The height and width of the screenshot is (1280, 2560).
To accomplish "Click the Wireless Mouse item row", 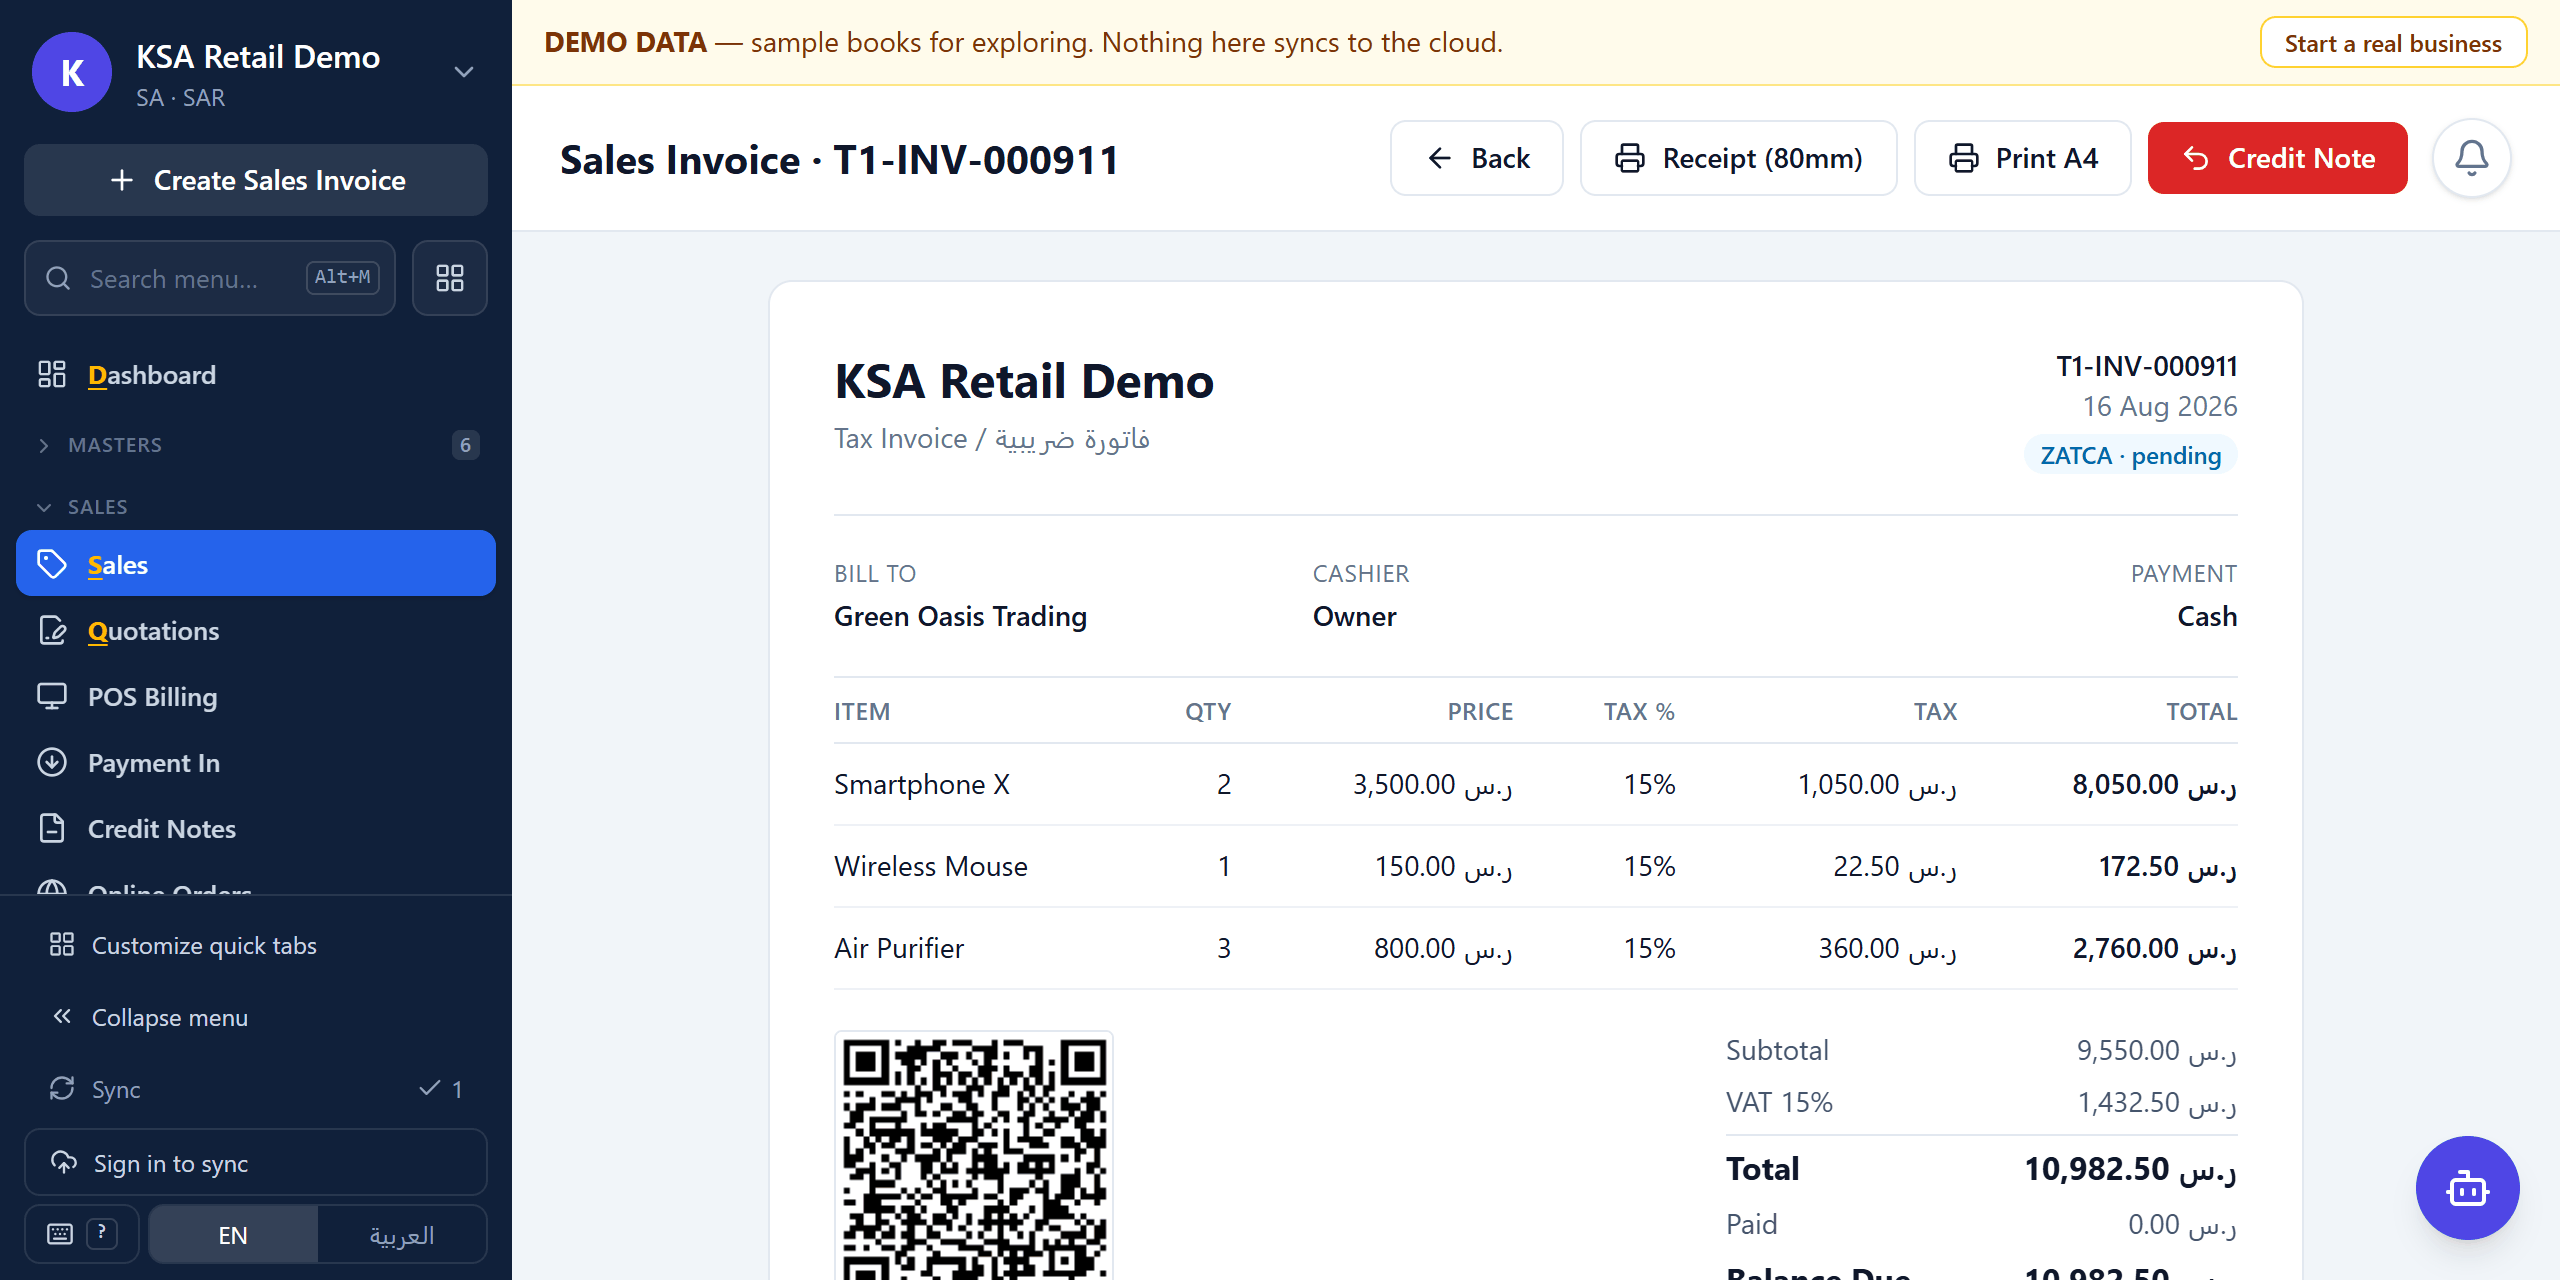I will coord(1536,866).
